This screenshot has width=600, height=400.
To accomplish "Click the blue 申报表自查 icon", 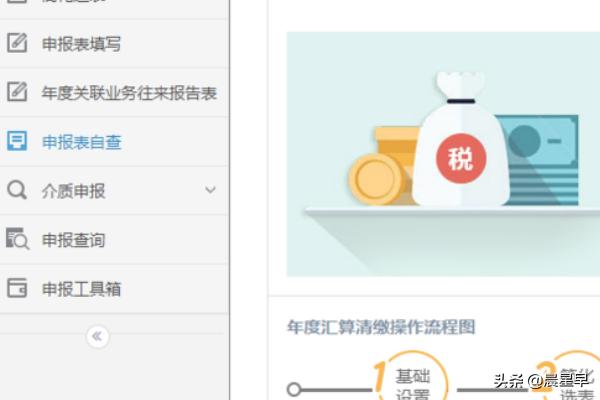I will click(17, 141).
